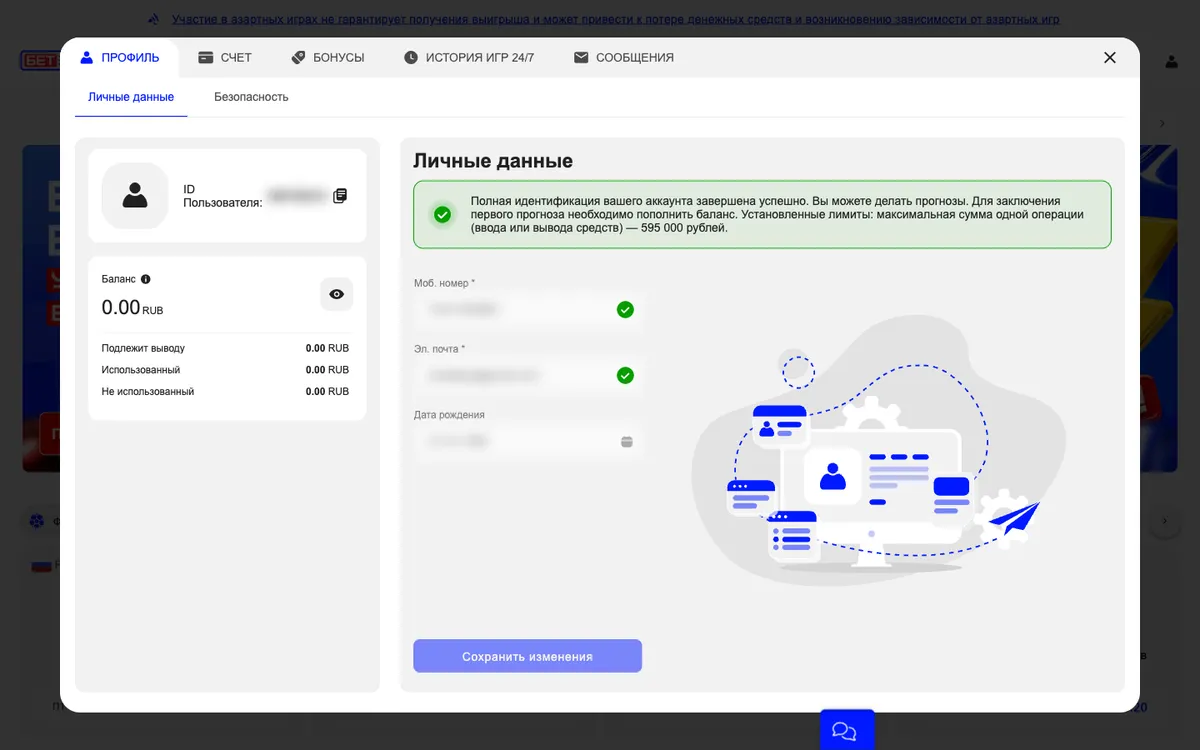The width and height of the screenshot is (1200, 750).
Task: Click the account icon in page header
Action: point(1171,61)
